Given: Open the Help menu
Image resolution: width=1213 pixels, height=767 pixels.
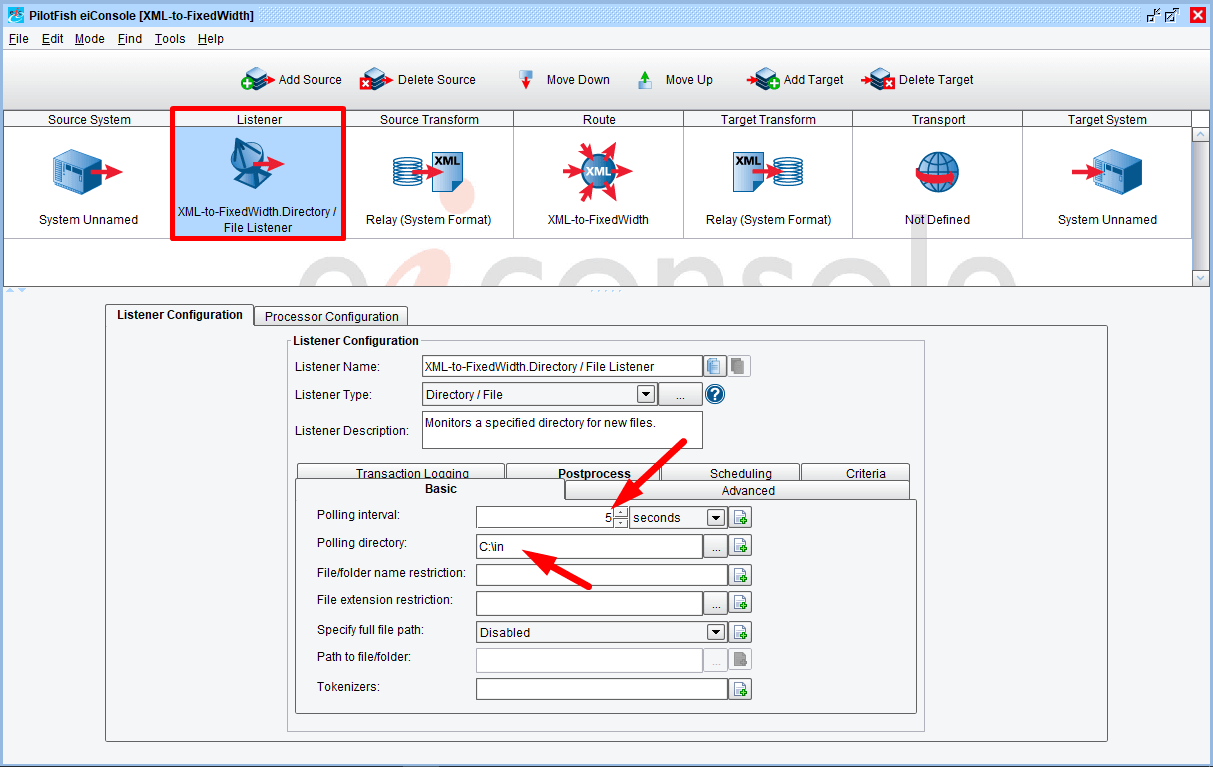Looking at the screenshot, I should [x=211, y=39].
